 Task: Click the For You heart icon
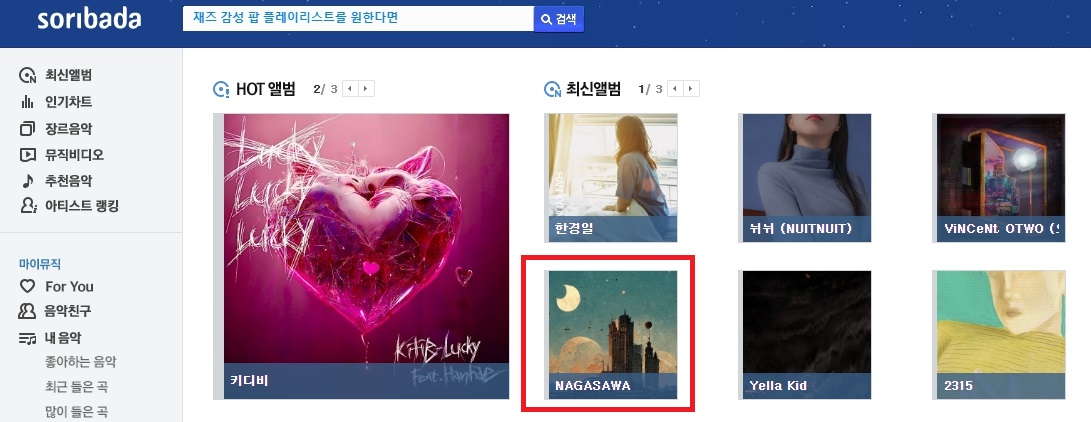27,286
